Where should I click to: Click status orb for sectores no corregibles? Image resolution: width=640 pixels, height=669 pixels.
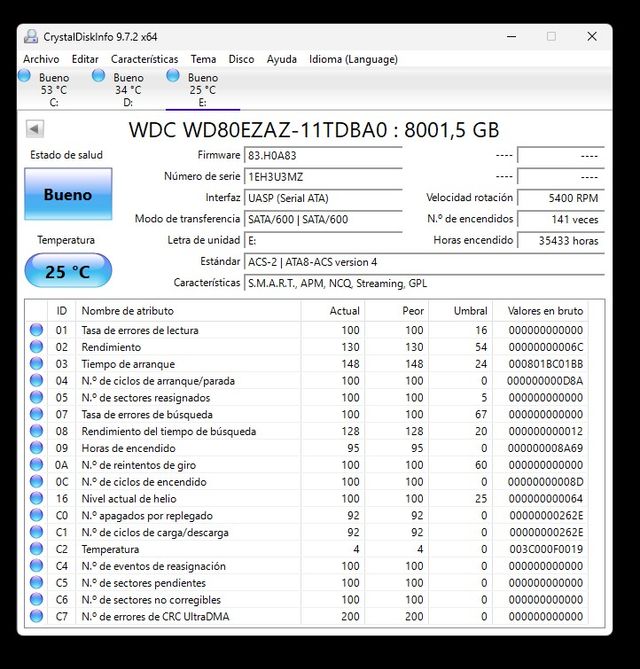point(36,599)
